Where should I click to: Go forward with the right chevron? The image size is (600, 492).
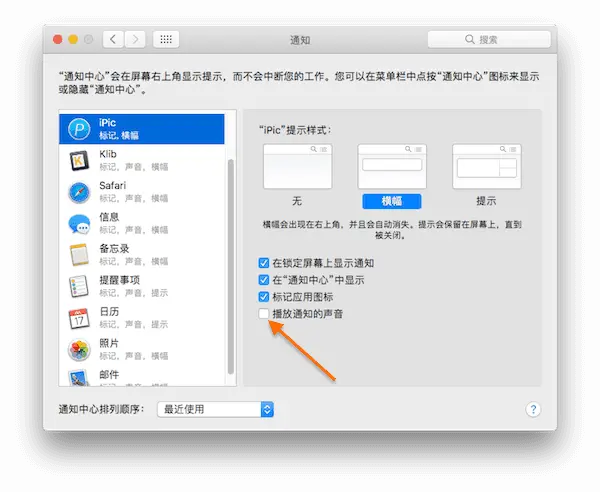click(x=135, y=39)
